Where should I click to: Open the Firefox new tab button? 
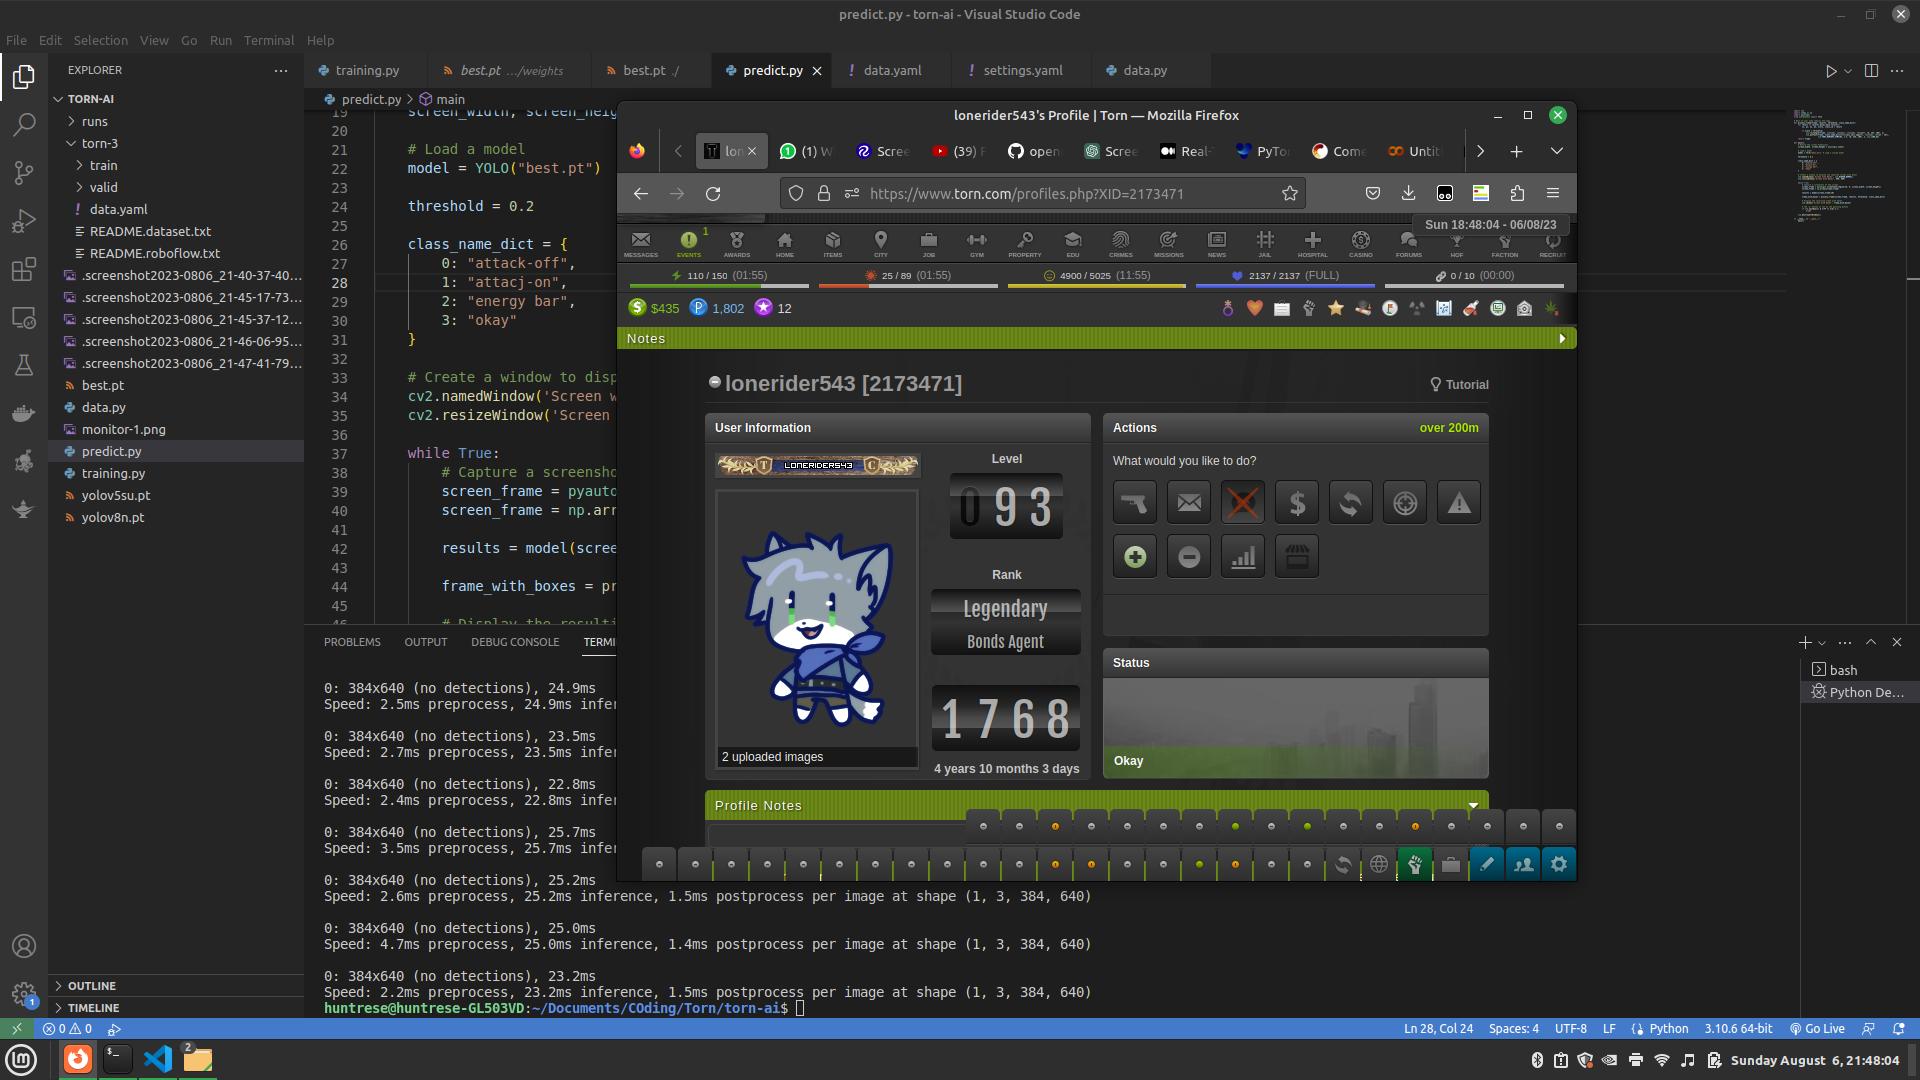1516,151
